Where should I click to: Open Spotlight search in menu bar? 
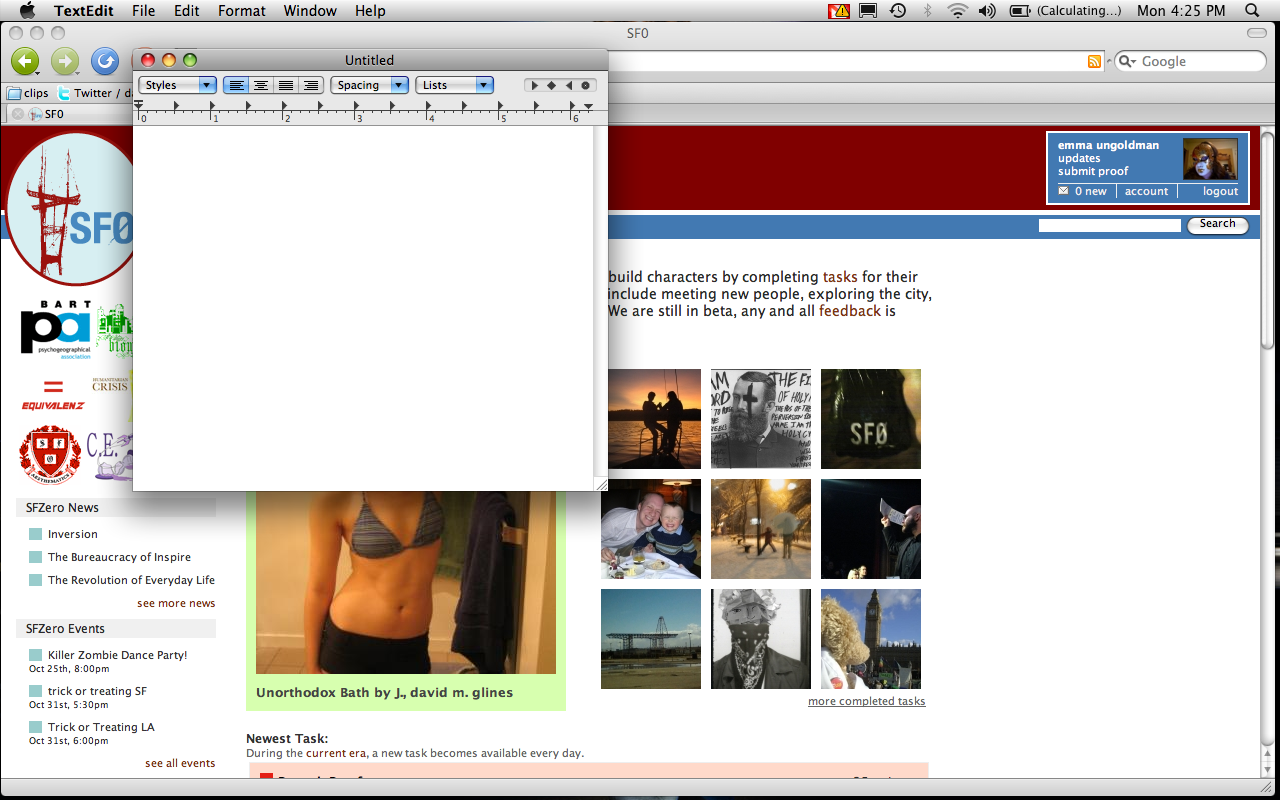pyautogui.click(x=1252, y=11)
